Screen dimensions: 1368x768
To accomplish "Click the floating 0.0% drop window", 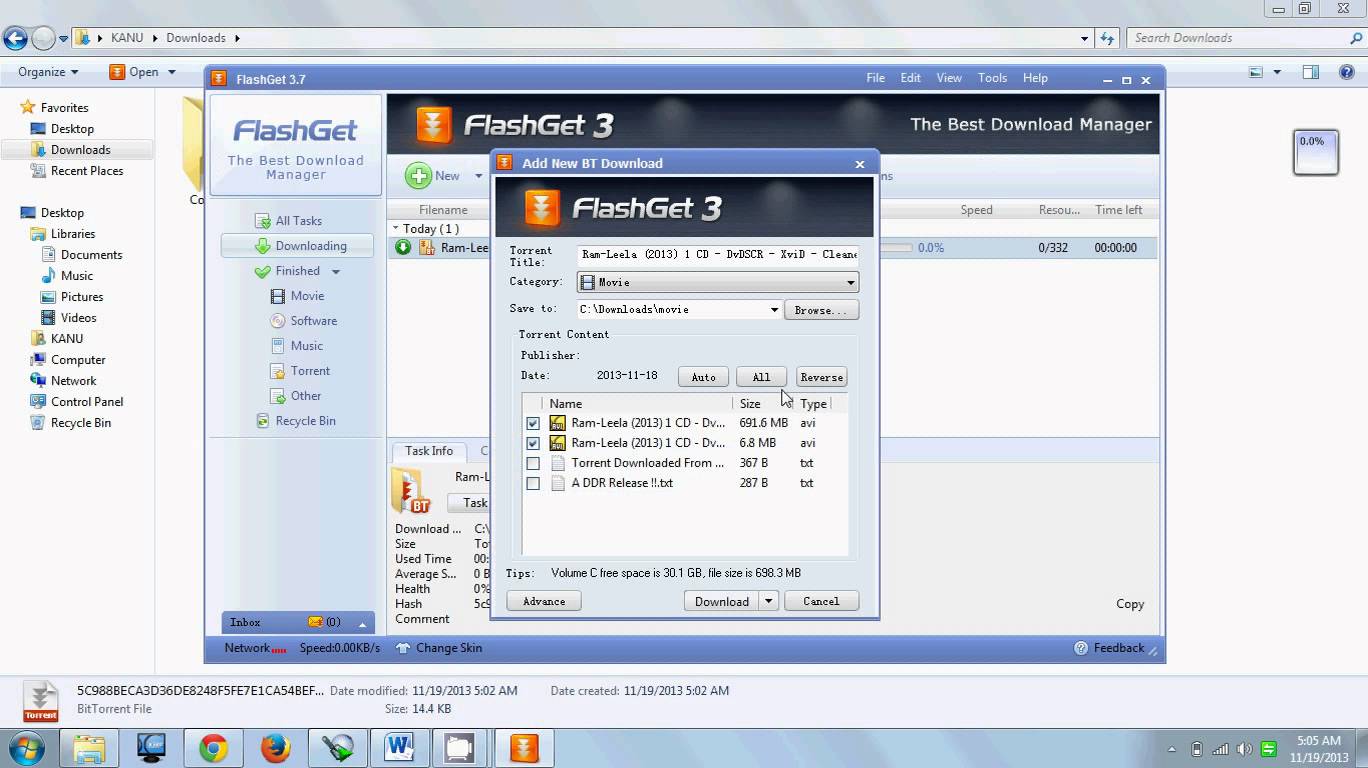I will [x=1315, y=153].
